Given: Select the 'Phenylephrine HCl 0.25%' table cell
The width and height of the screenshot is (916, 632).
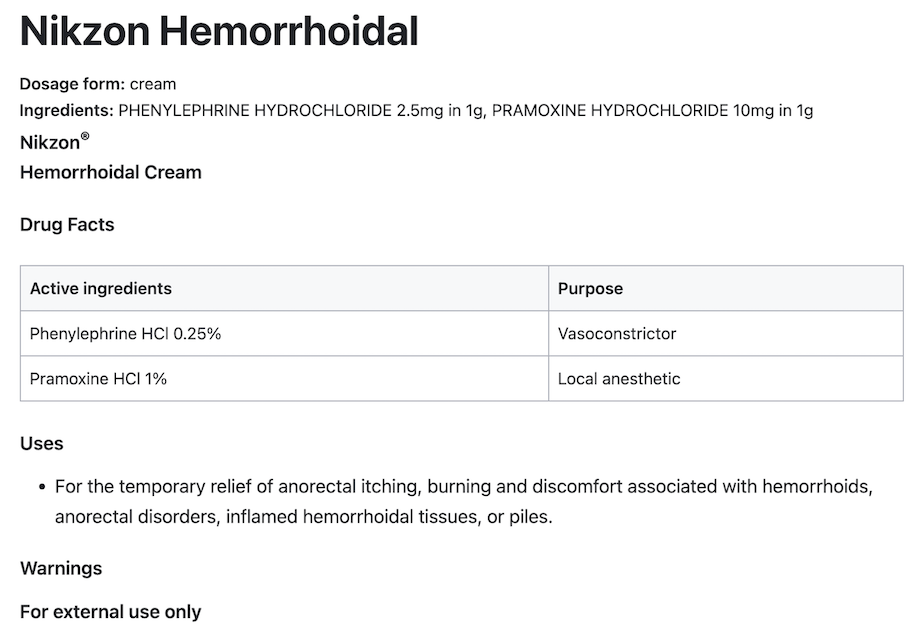Looking at the screenshot, I should [126, 334].
